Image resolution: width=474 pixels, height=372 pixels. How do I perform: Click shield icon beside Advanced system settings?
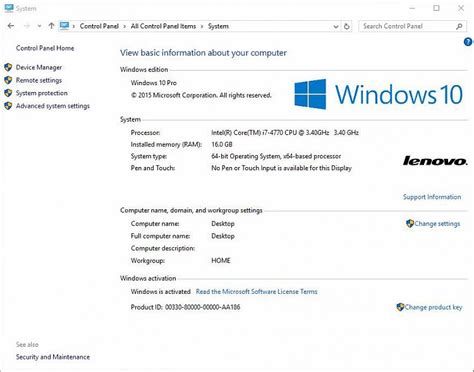[8, 106]
